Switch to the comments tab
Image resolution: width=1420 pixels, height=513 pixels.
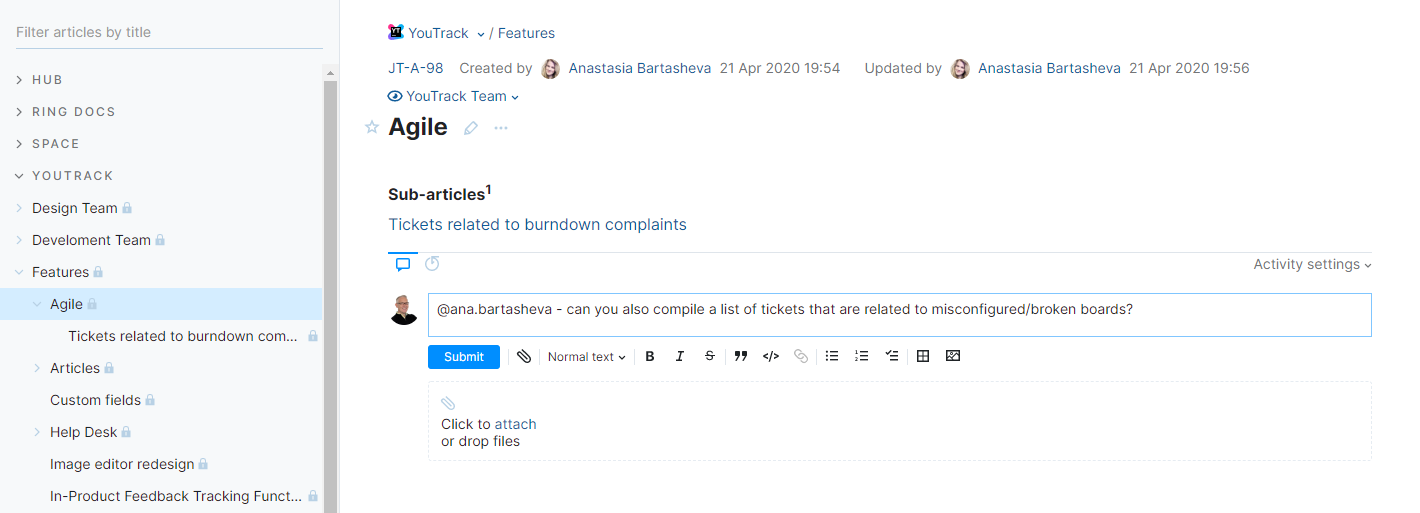click(x=403, y=265)
